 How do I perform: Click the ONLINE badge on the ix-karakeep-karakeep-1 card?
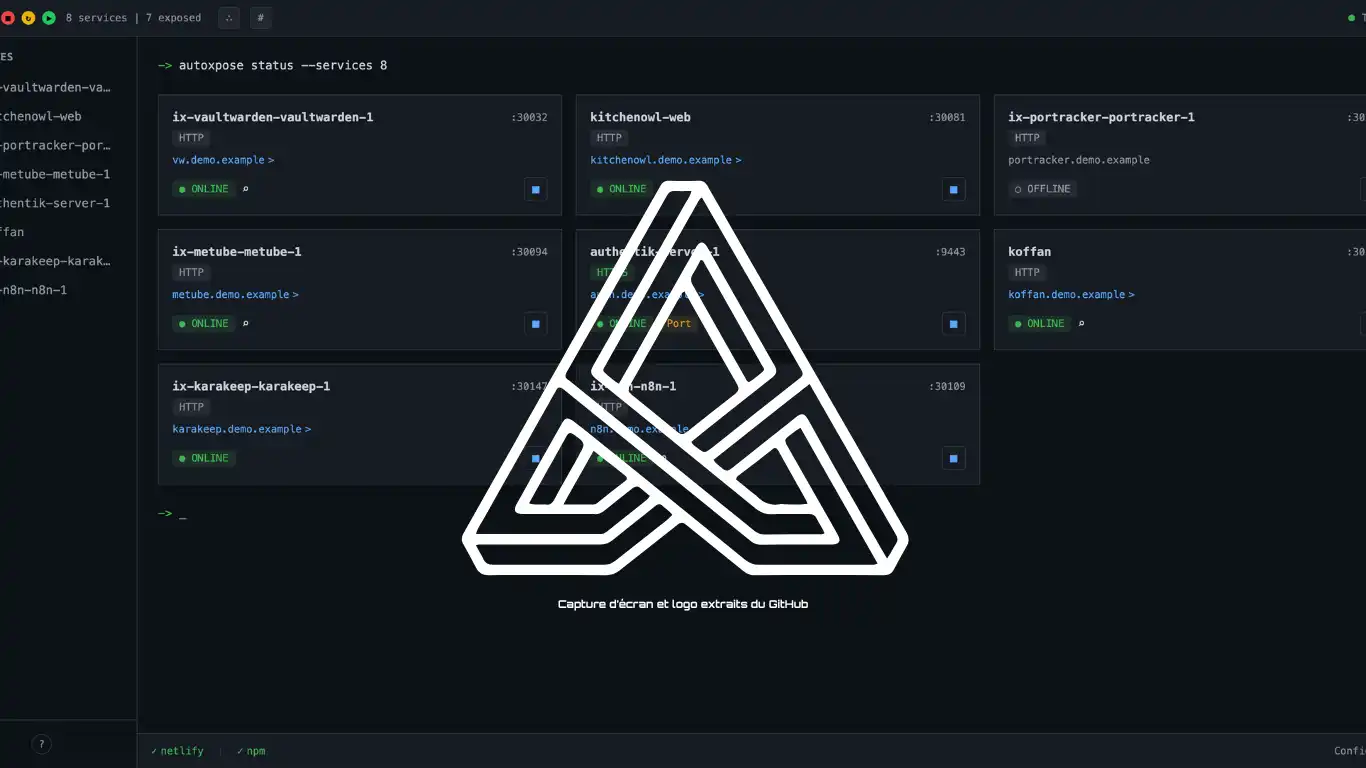204,458
